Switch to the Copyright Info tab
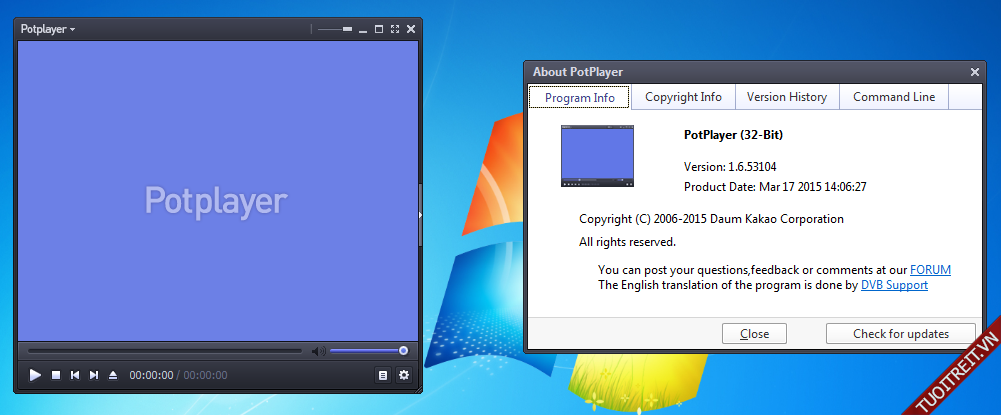This screenshot has height=415, width=1001. click(683, 97)
